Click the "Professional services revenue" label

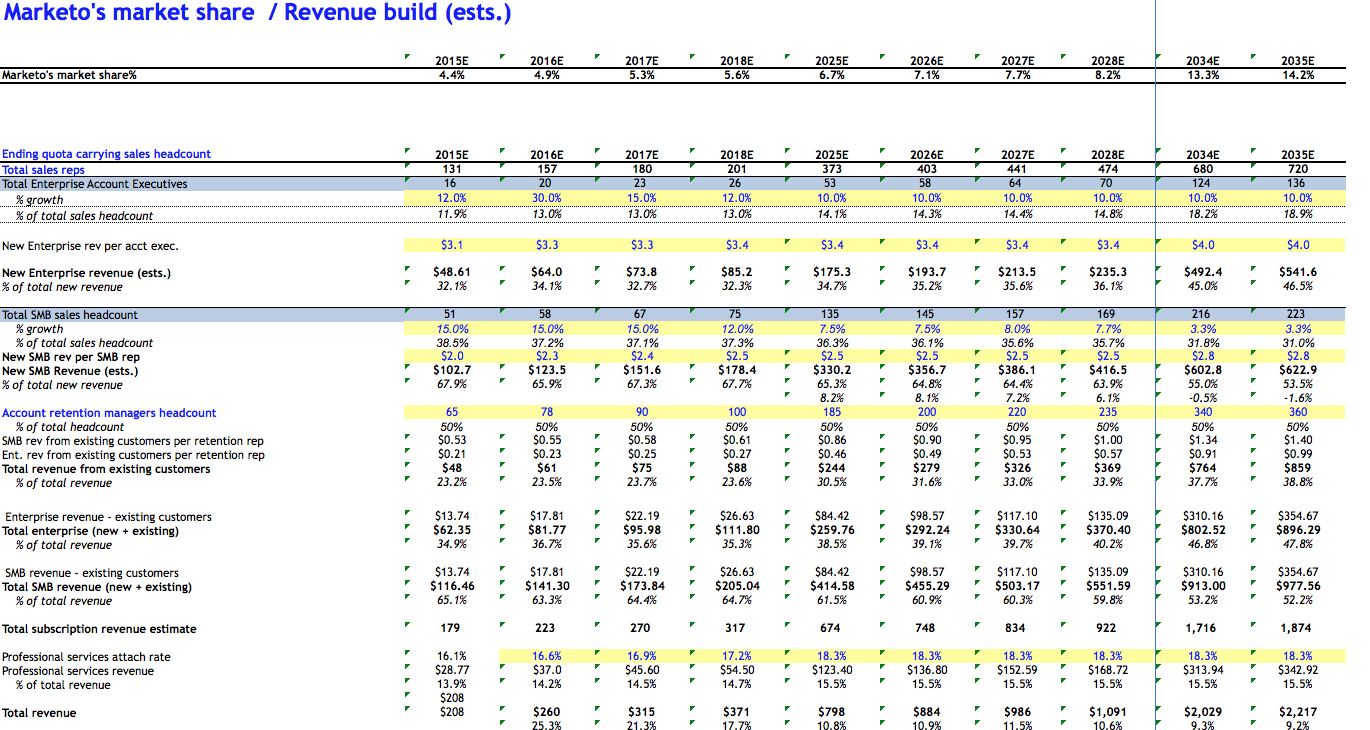click(x=78, y=671)
